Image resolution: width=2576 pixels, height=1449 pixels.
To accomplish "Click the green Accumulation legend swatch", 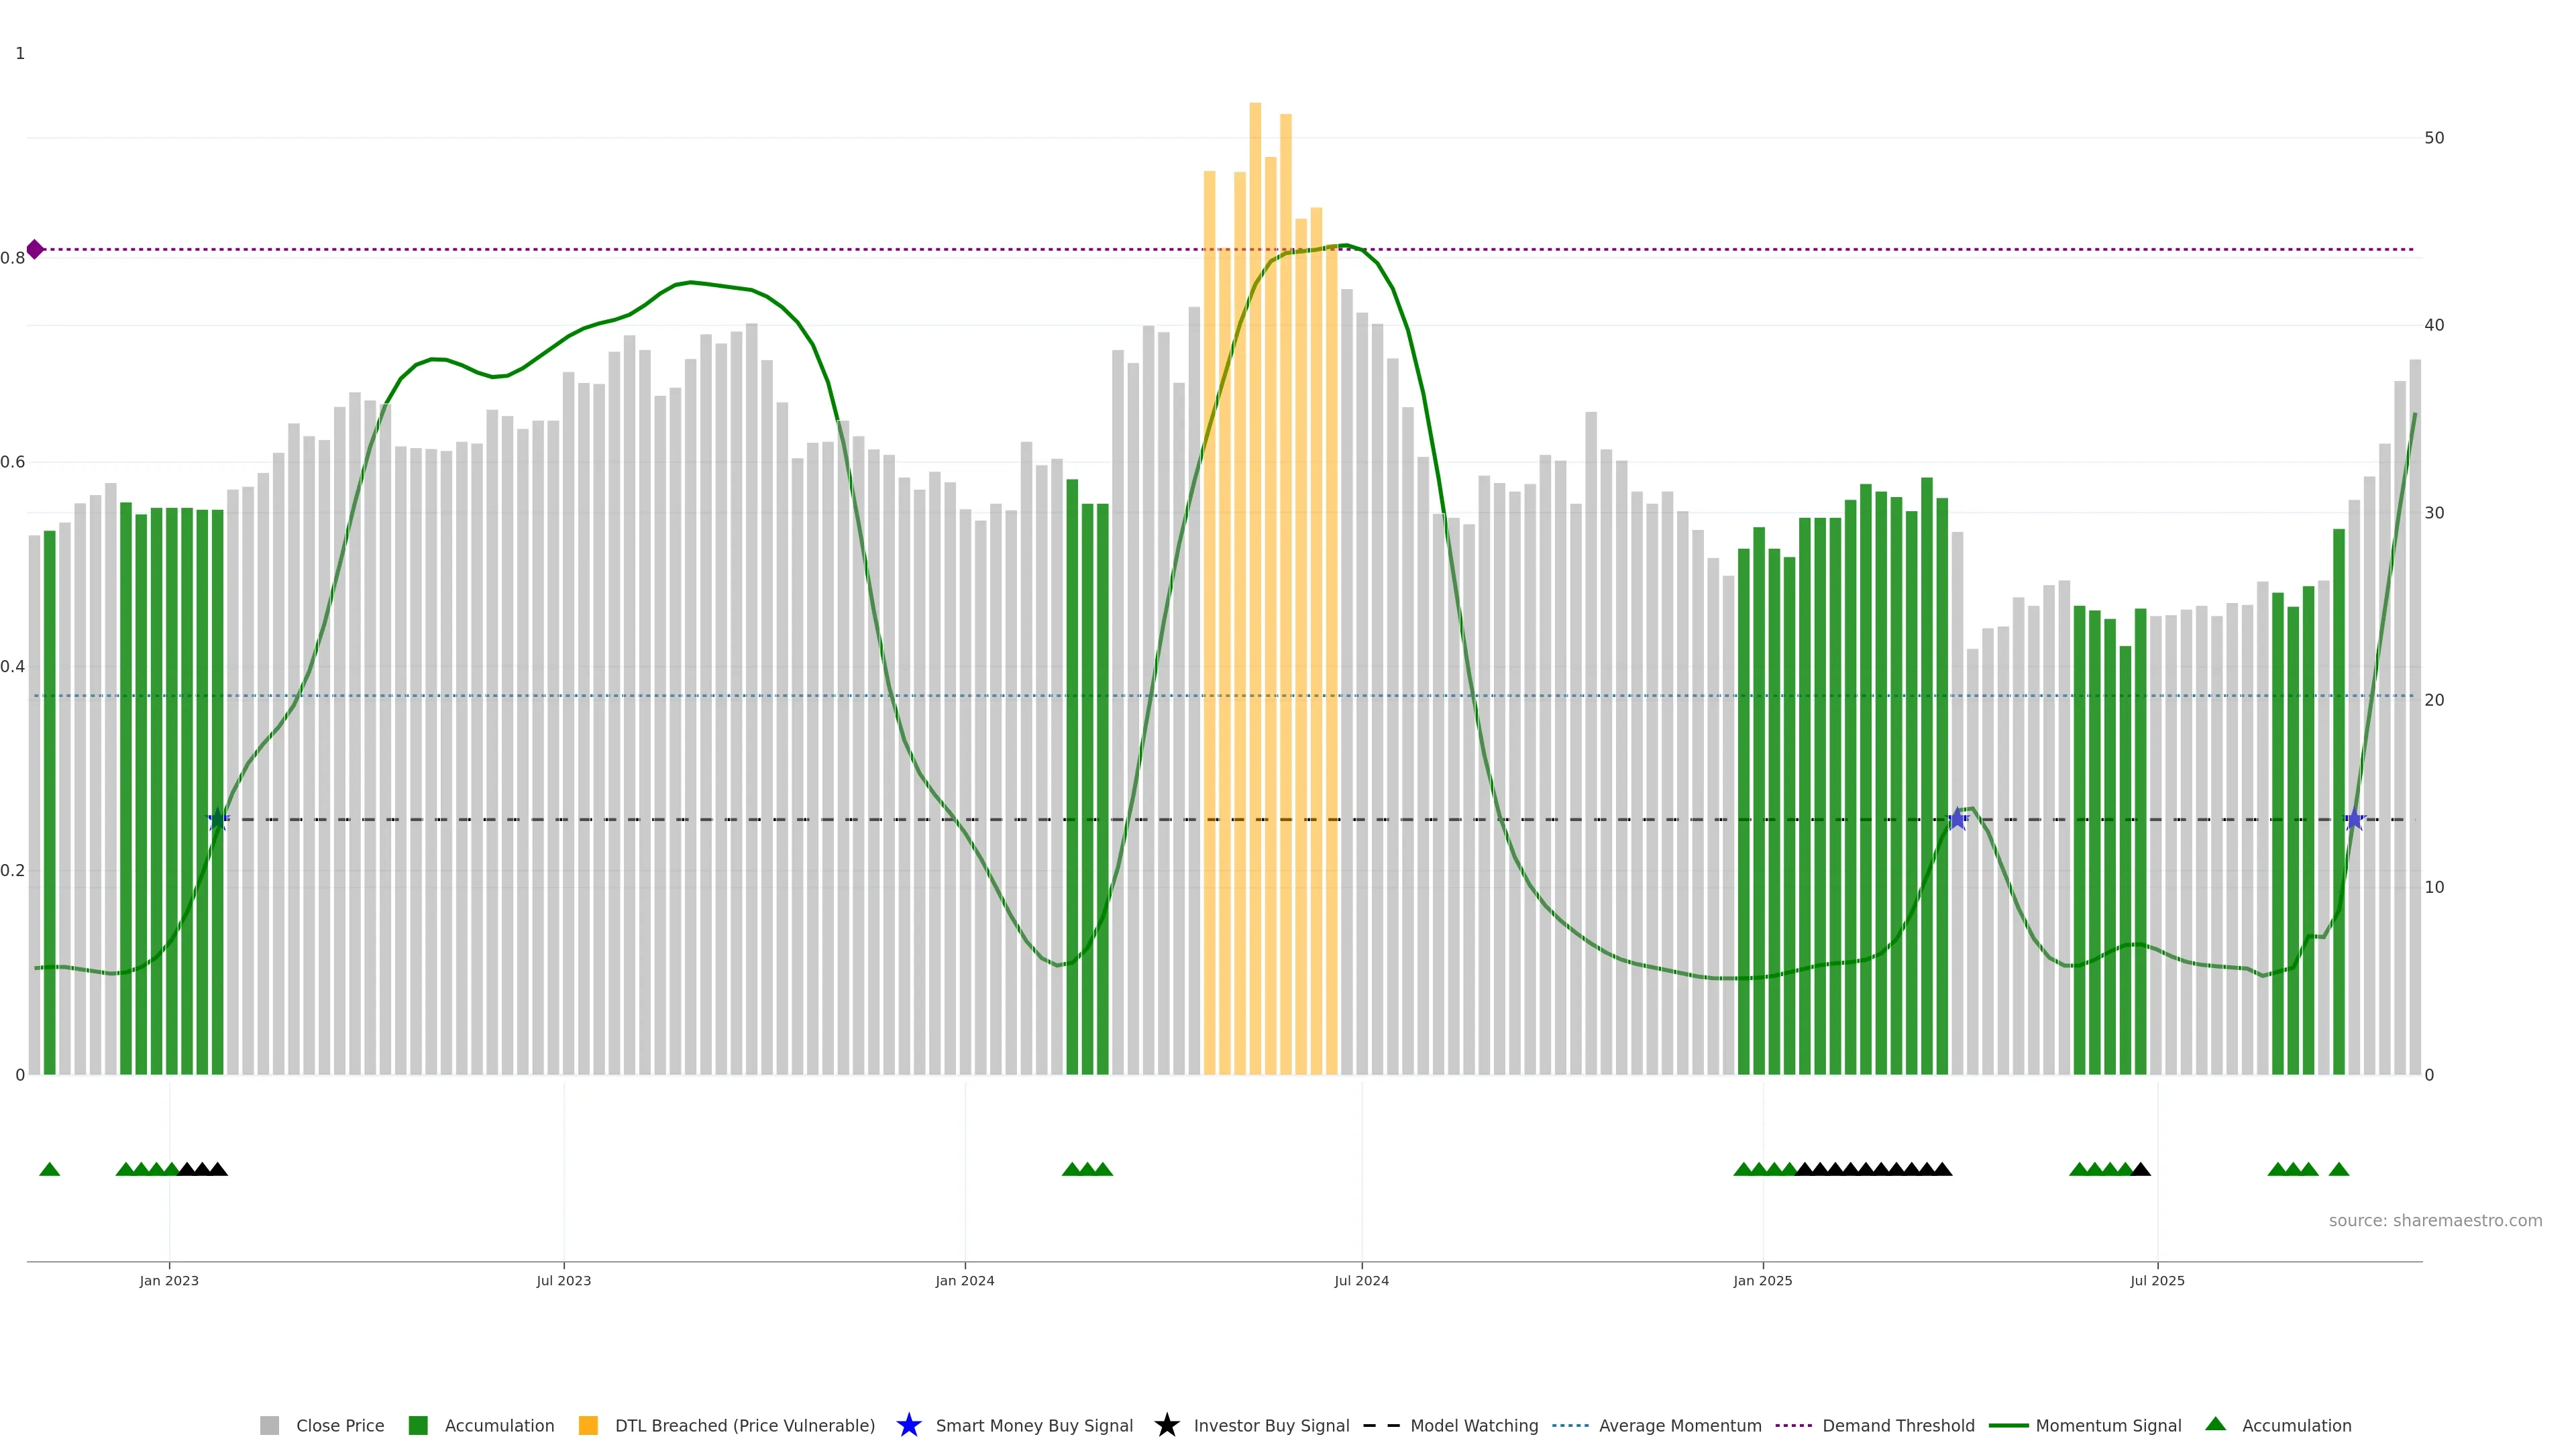I will pos(418,1426).
